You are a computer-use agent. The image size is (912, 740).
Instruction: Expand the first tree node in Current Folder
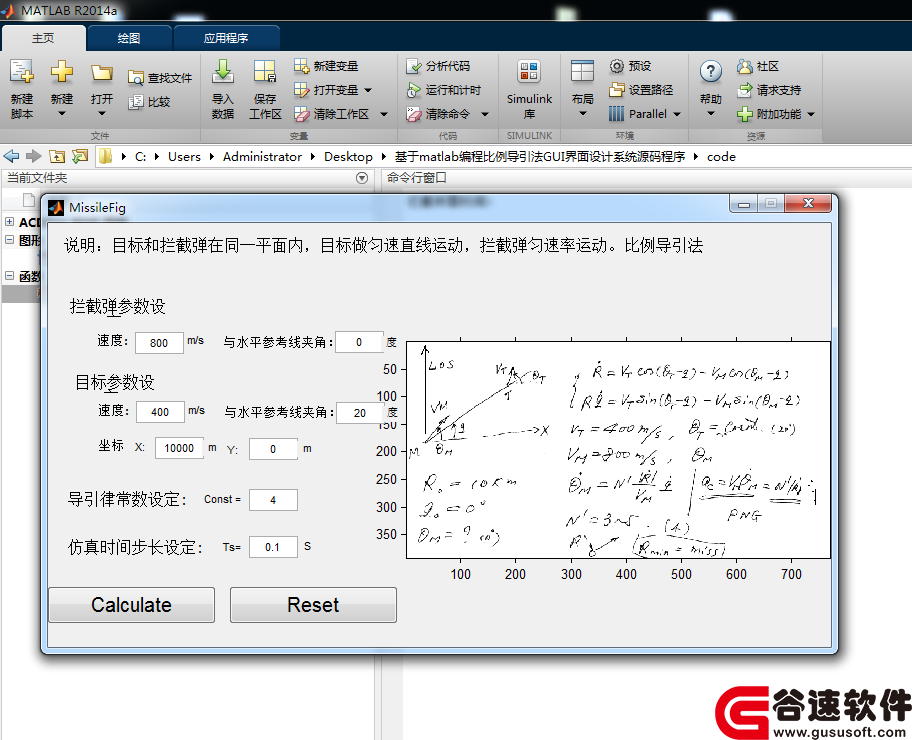click(x=9, y=222)
